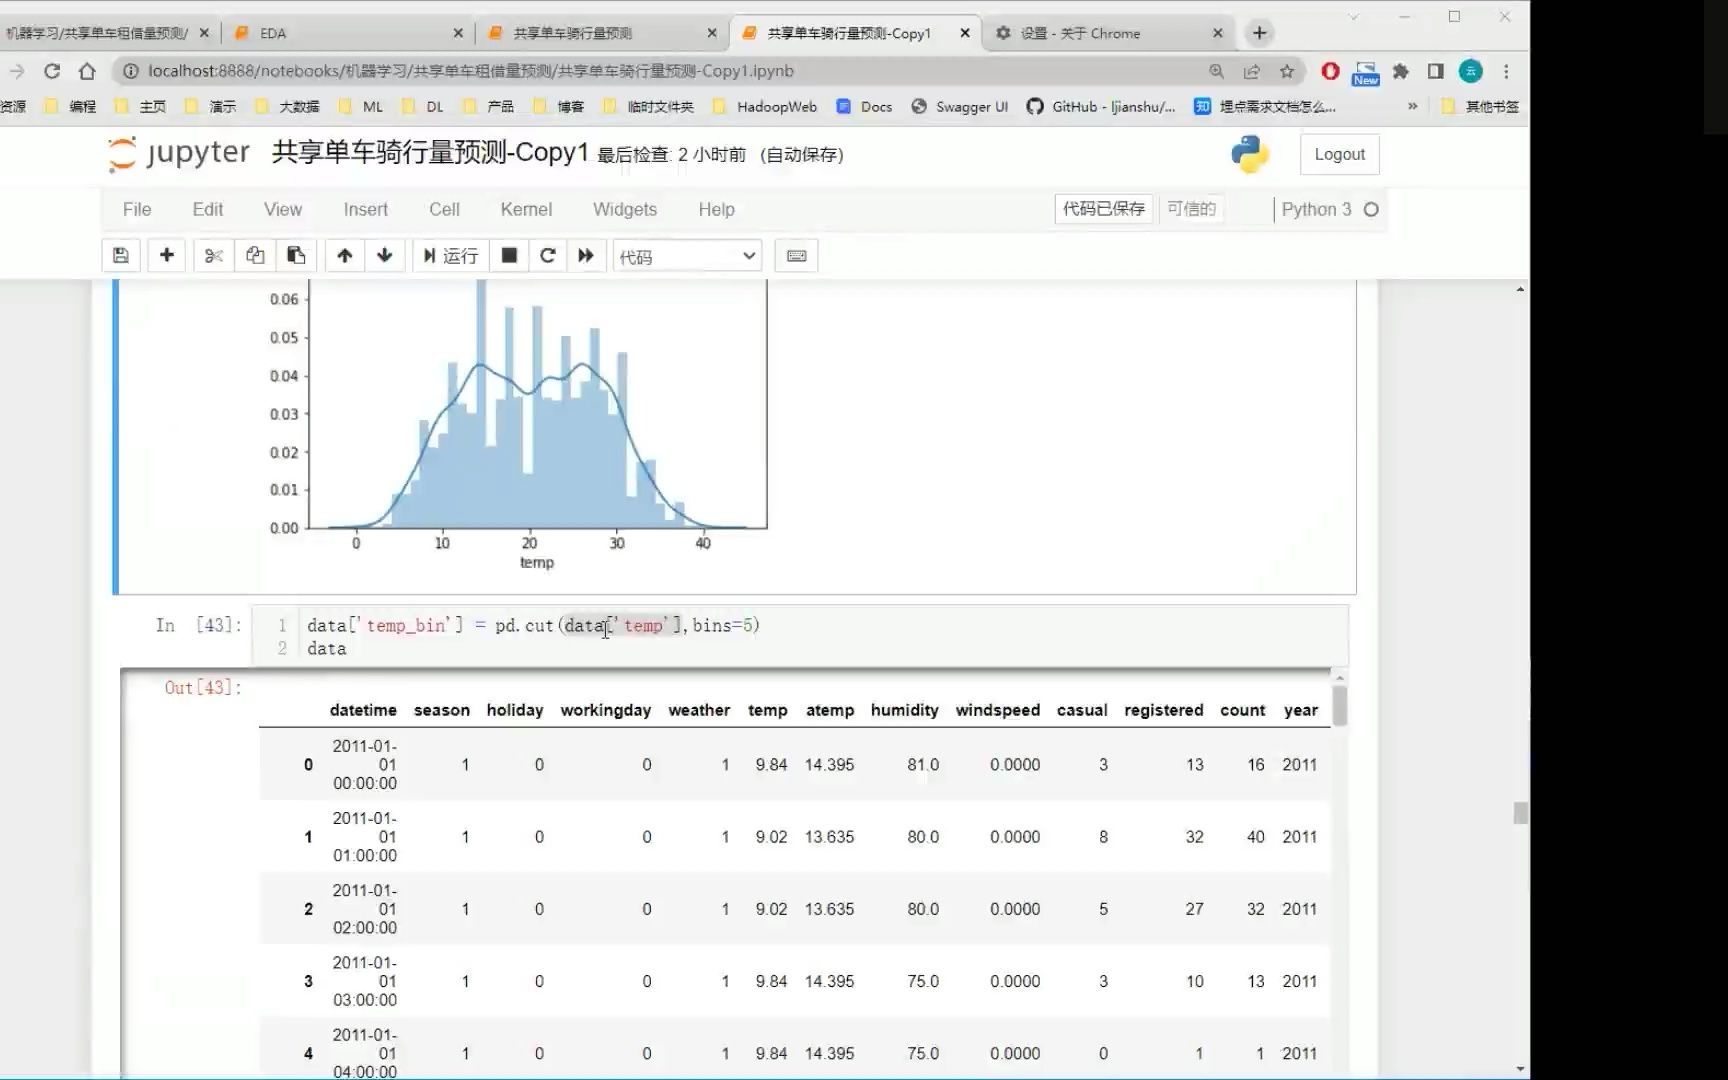The height and width of the screenshot is (1080, 1728).
Task: Open the File menu
Action: [x=137, y=209]
